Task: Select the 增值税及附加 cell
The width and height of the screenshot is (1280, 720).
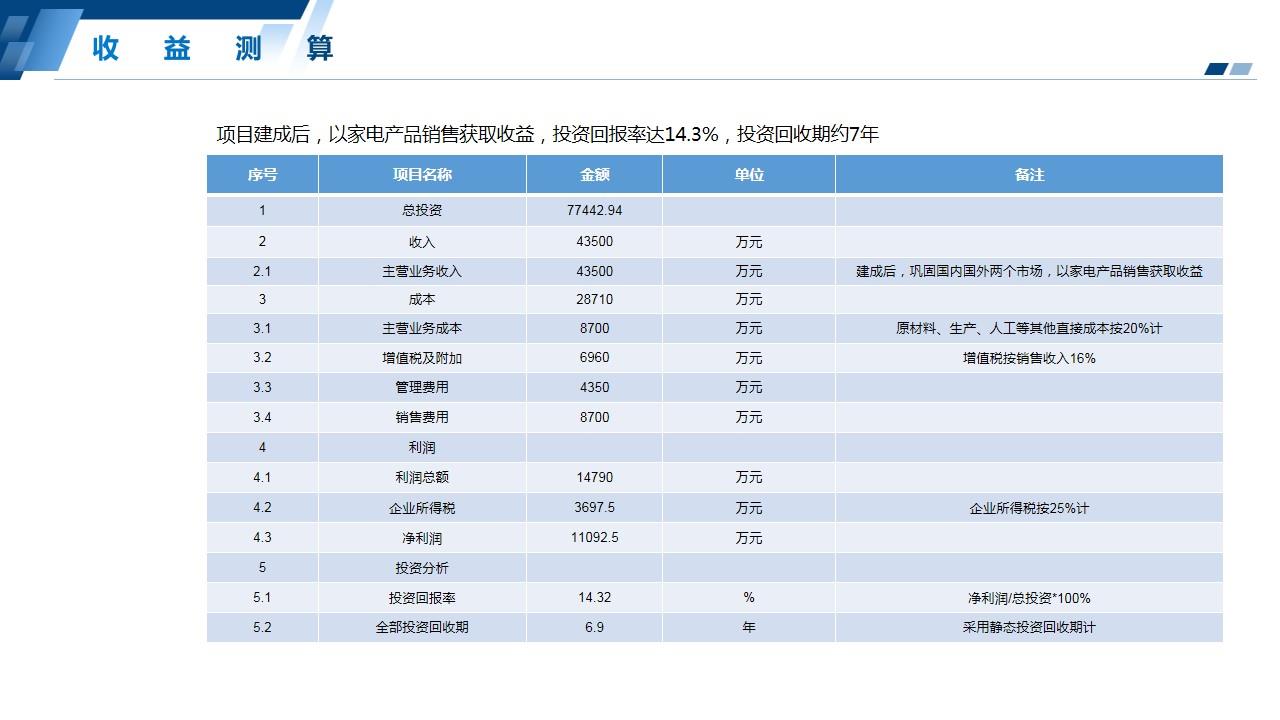Action: (422, 358)
